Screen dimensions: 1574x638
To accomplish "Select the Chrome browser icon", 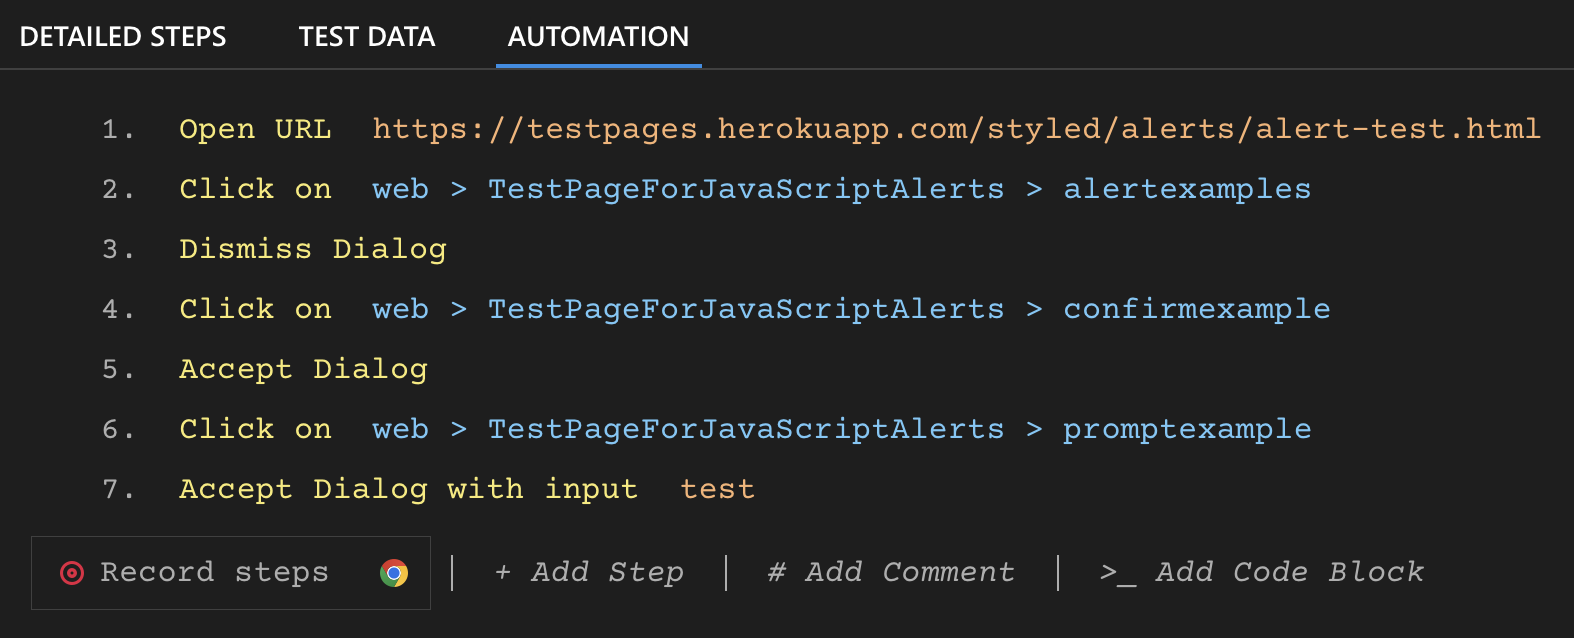I will click(394, 572).
